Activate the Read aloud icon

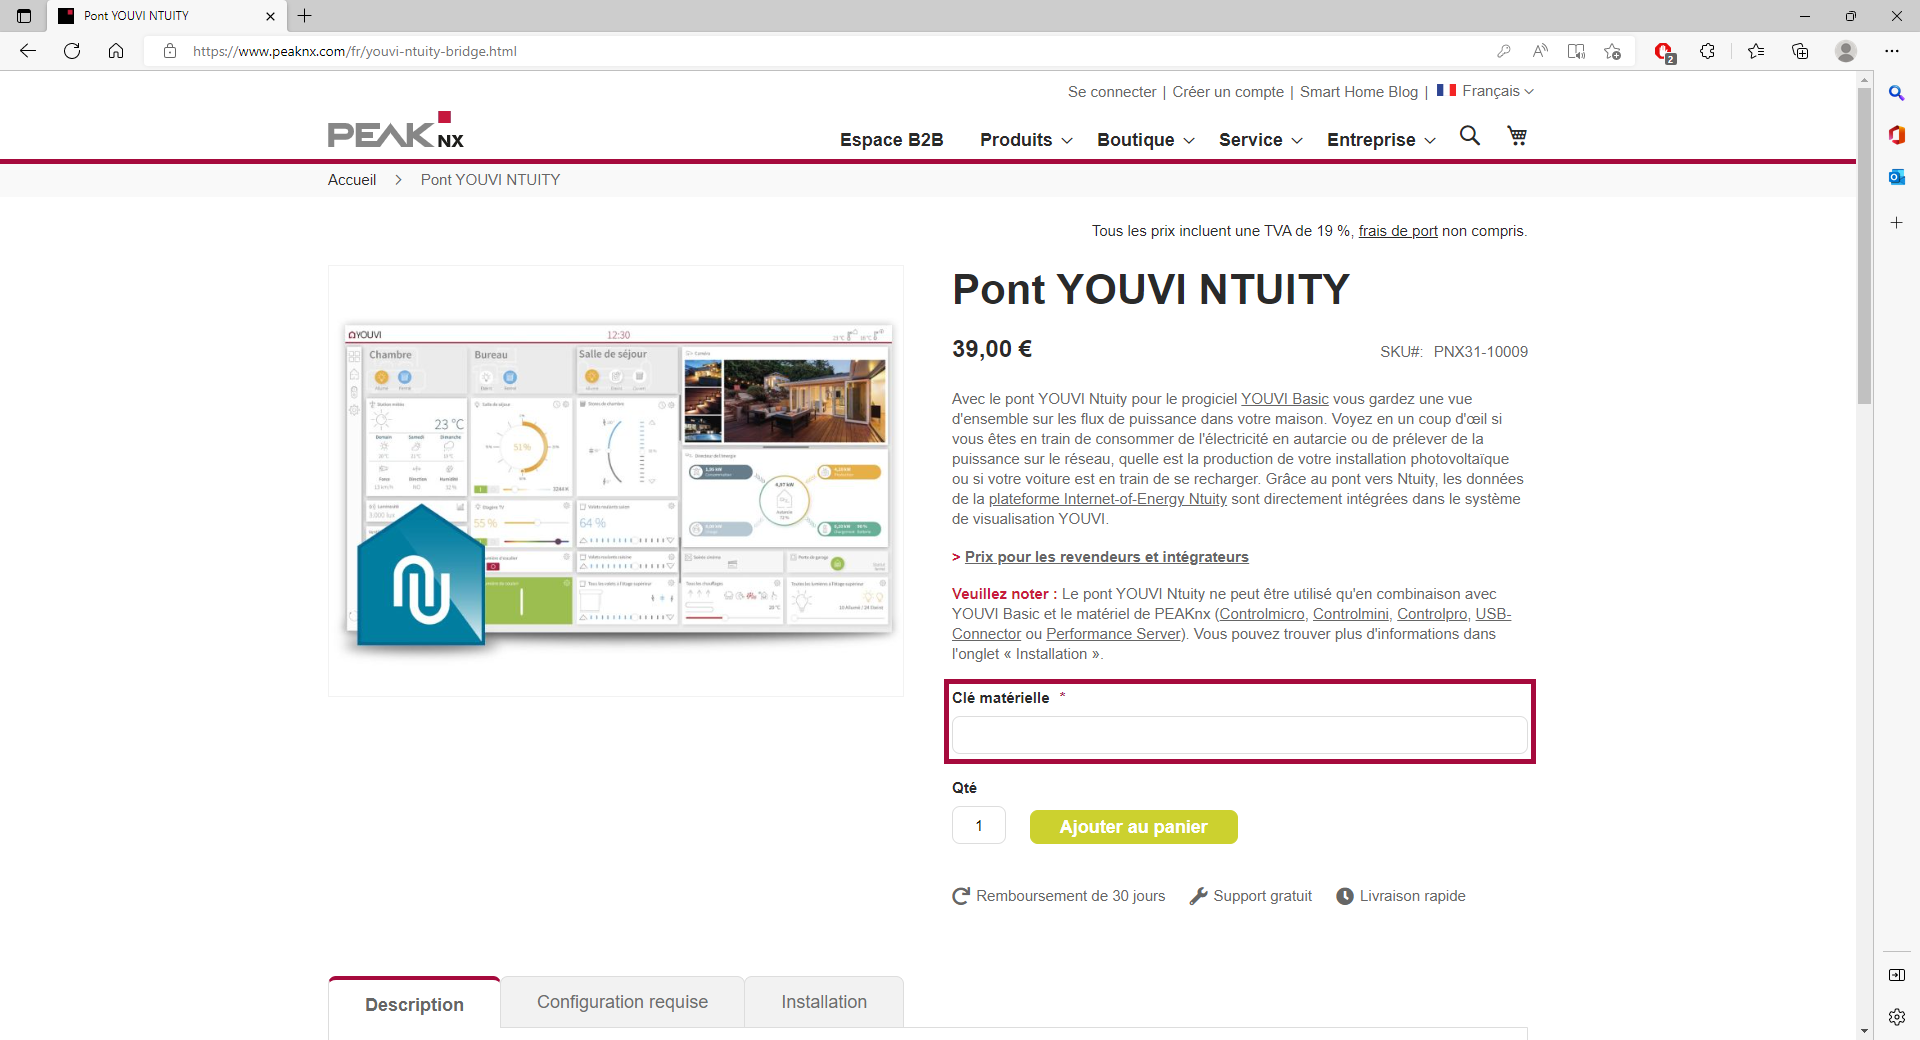pos(1540,51)
